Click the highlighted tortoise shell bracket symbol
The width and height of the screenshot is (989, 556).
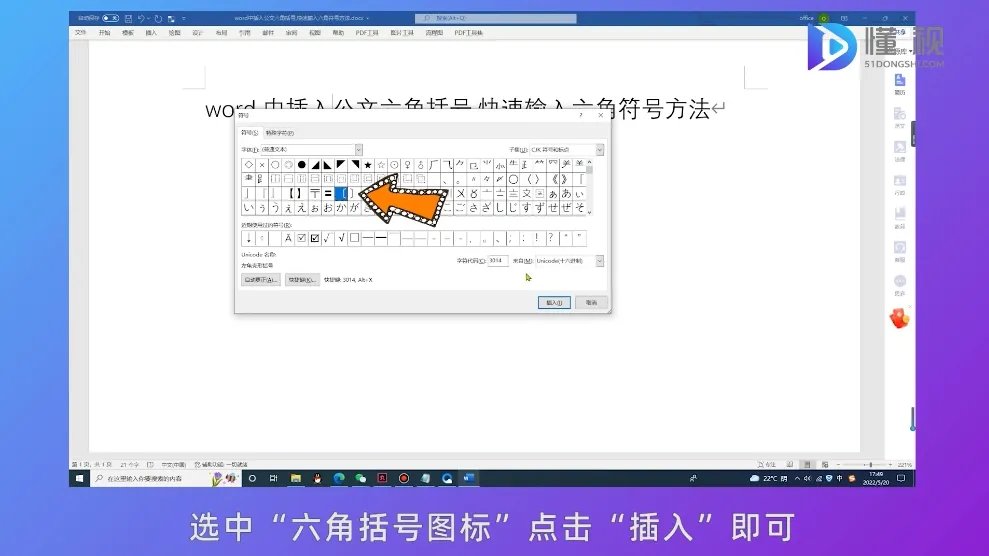click(x=341, y=193)
